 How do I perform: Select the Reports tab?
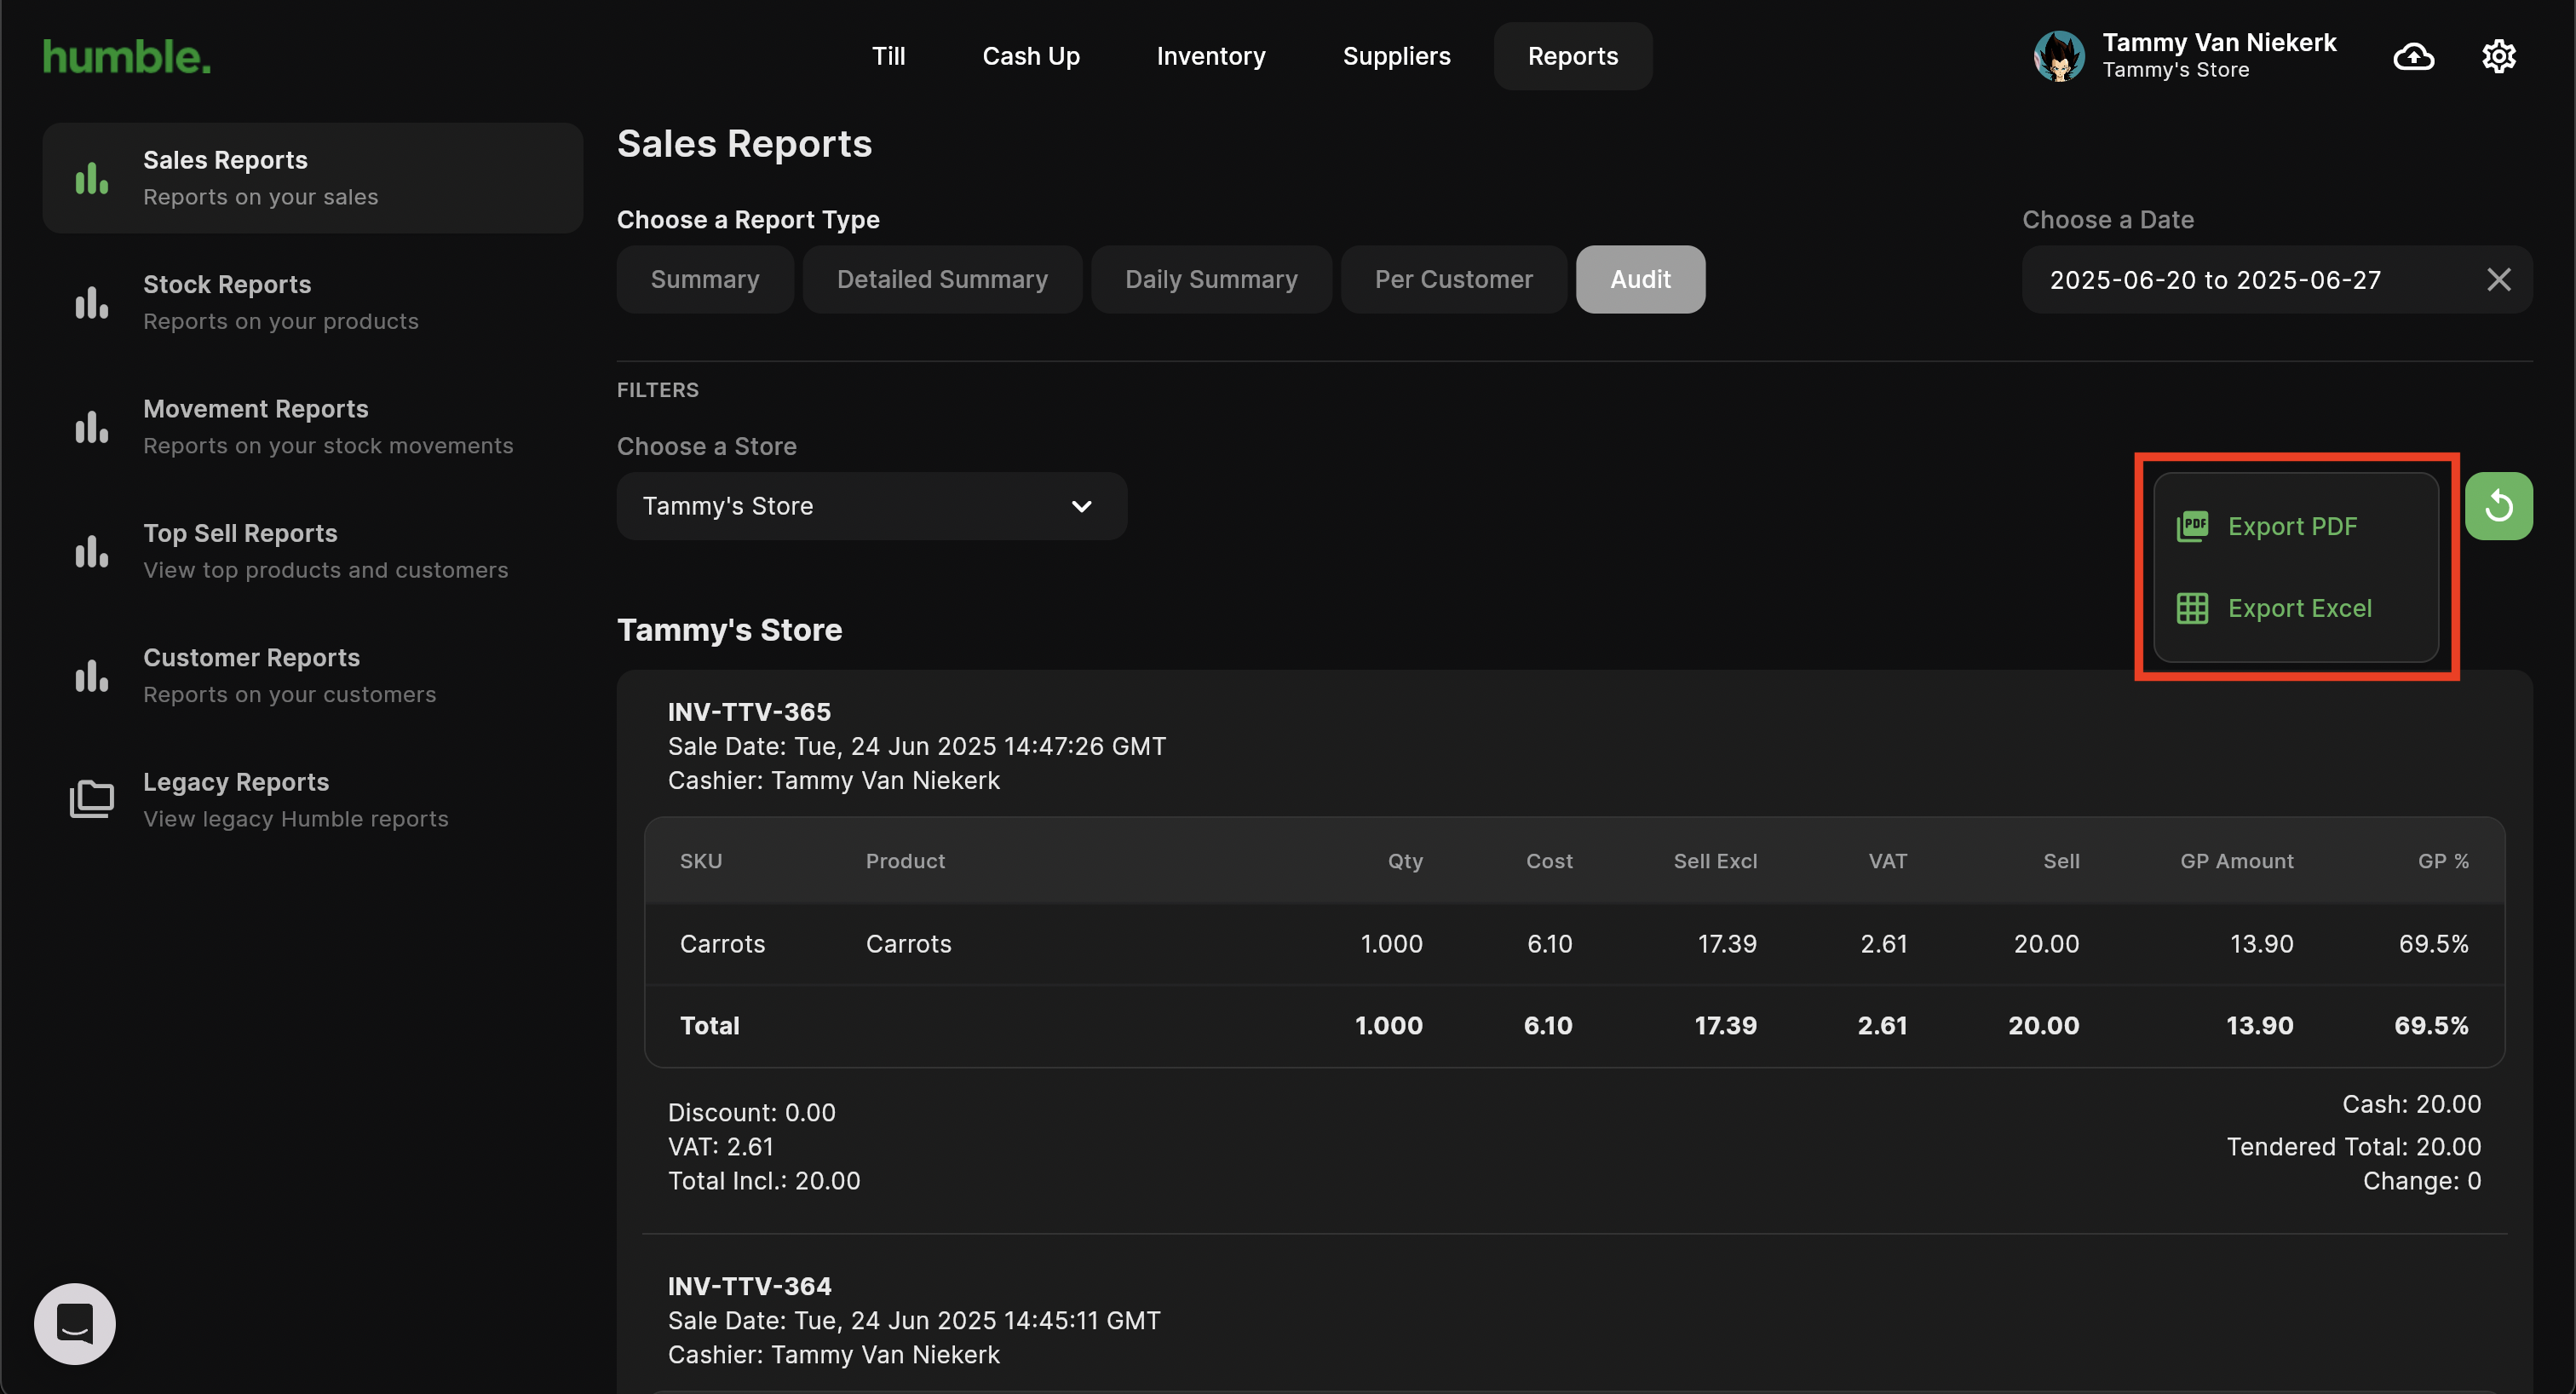pyautogui.click(x=1572, y=57)
